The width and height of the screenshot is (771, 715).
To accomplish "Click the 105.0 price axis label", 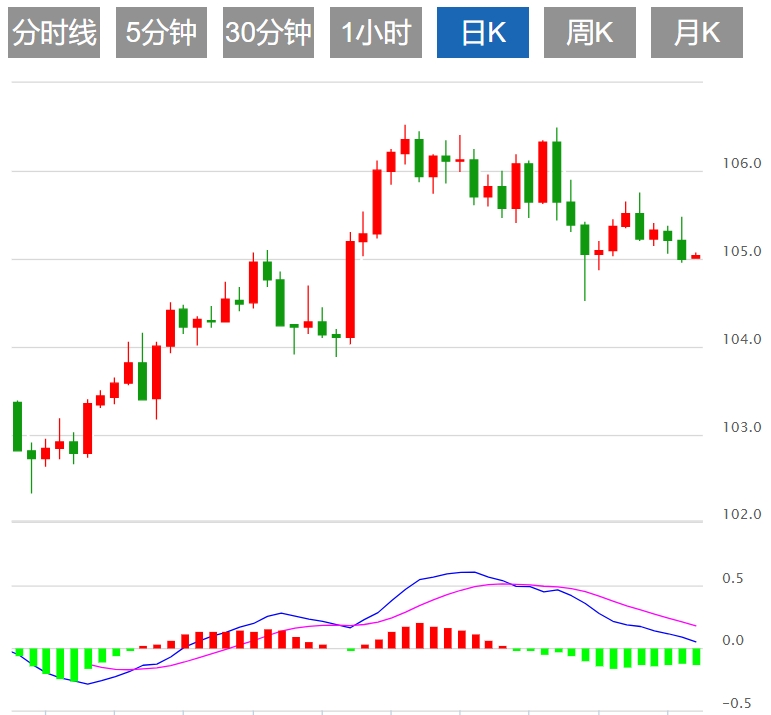I will pyautogui.click(x=741, y=252).
